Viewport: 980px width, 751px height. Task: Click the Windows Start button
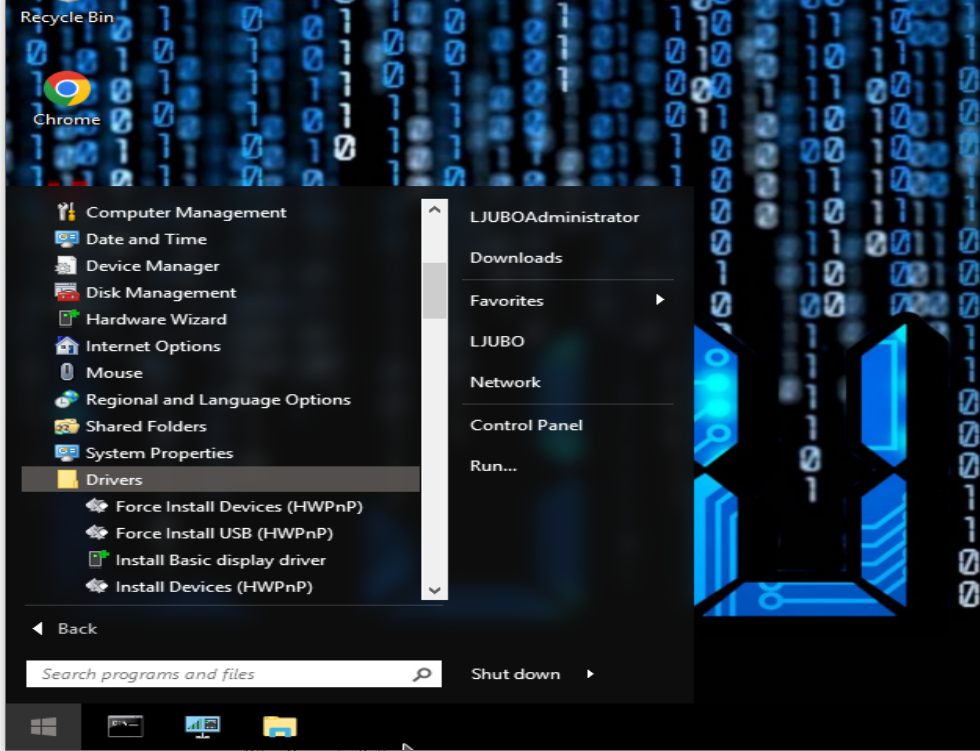[43, 727]
